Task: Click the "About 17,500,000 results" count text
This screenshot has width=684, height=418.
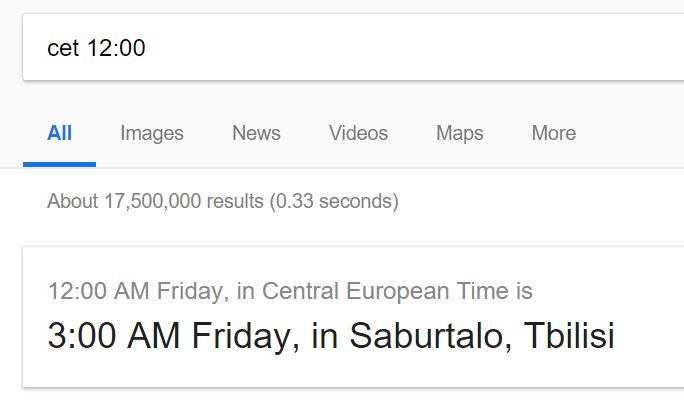Action: click(155, 202)
